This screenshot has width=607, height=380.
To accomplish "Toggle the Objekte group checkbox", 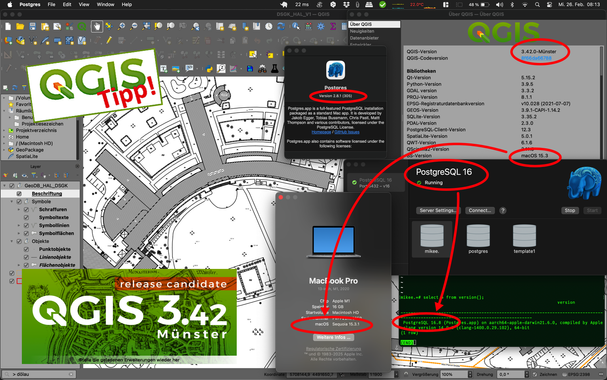I will pos(19,241).
